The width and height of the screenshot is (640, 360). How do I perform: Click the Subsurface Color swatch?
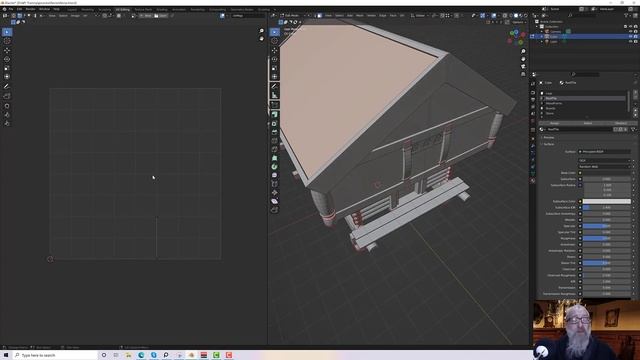(607, 201)
